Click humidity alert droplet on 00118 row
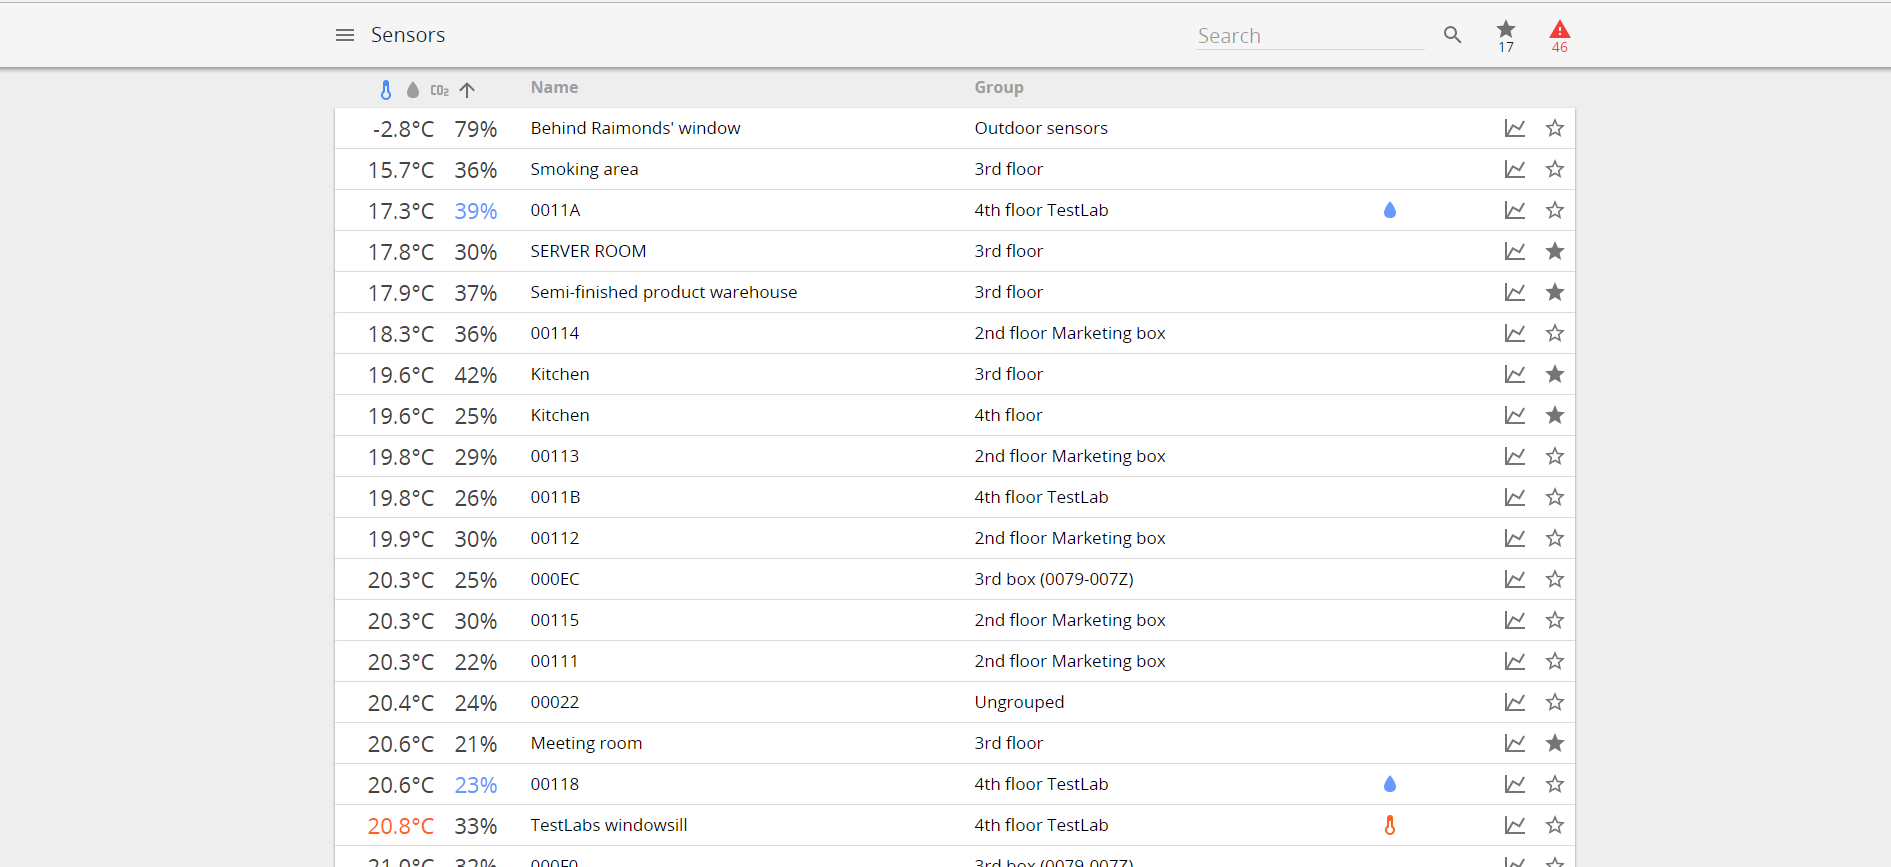Image resolution: width=1891 pixels, height=867 pixels. pos(1390,784)
